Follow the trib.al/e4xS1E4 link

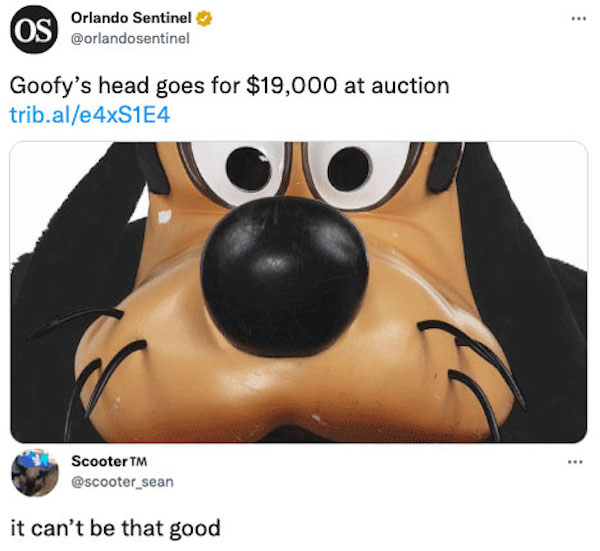coord(90,115)
